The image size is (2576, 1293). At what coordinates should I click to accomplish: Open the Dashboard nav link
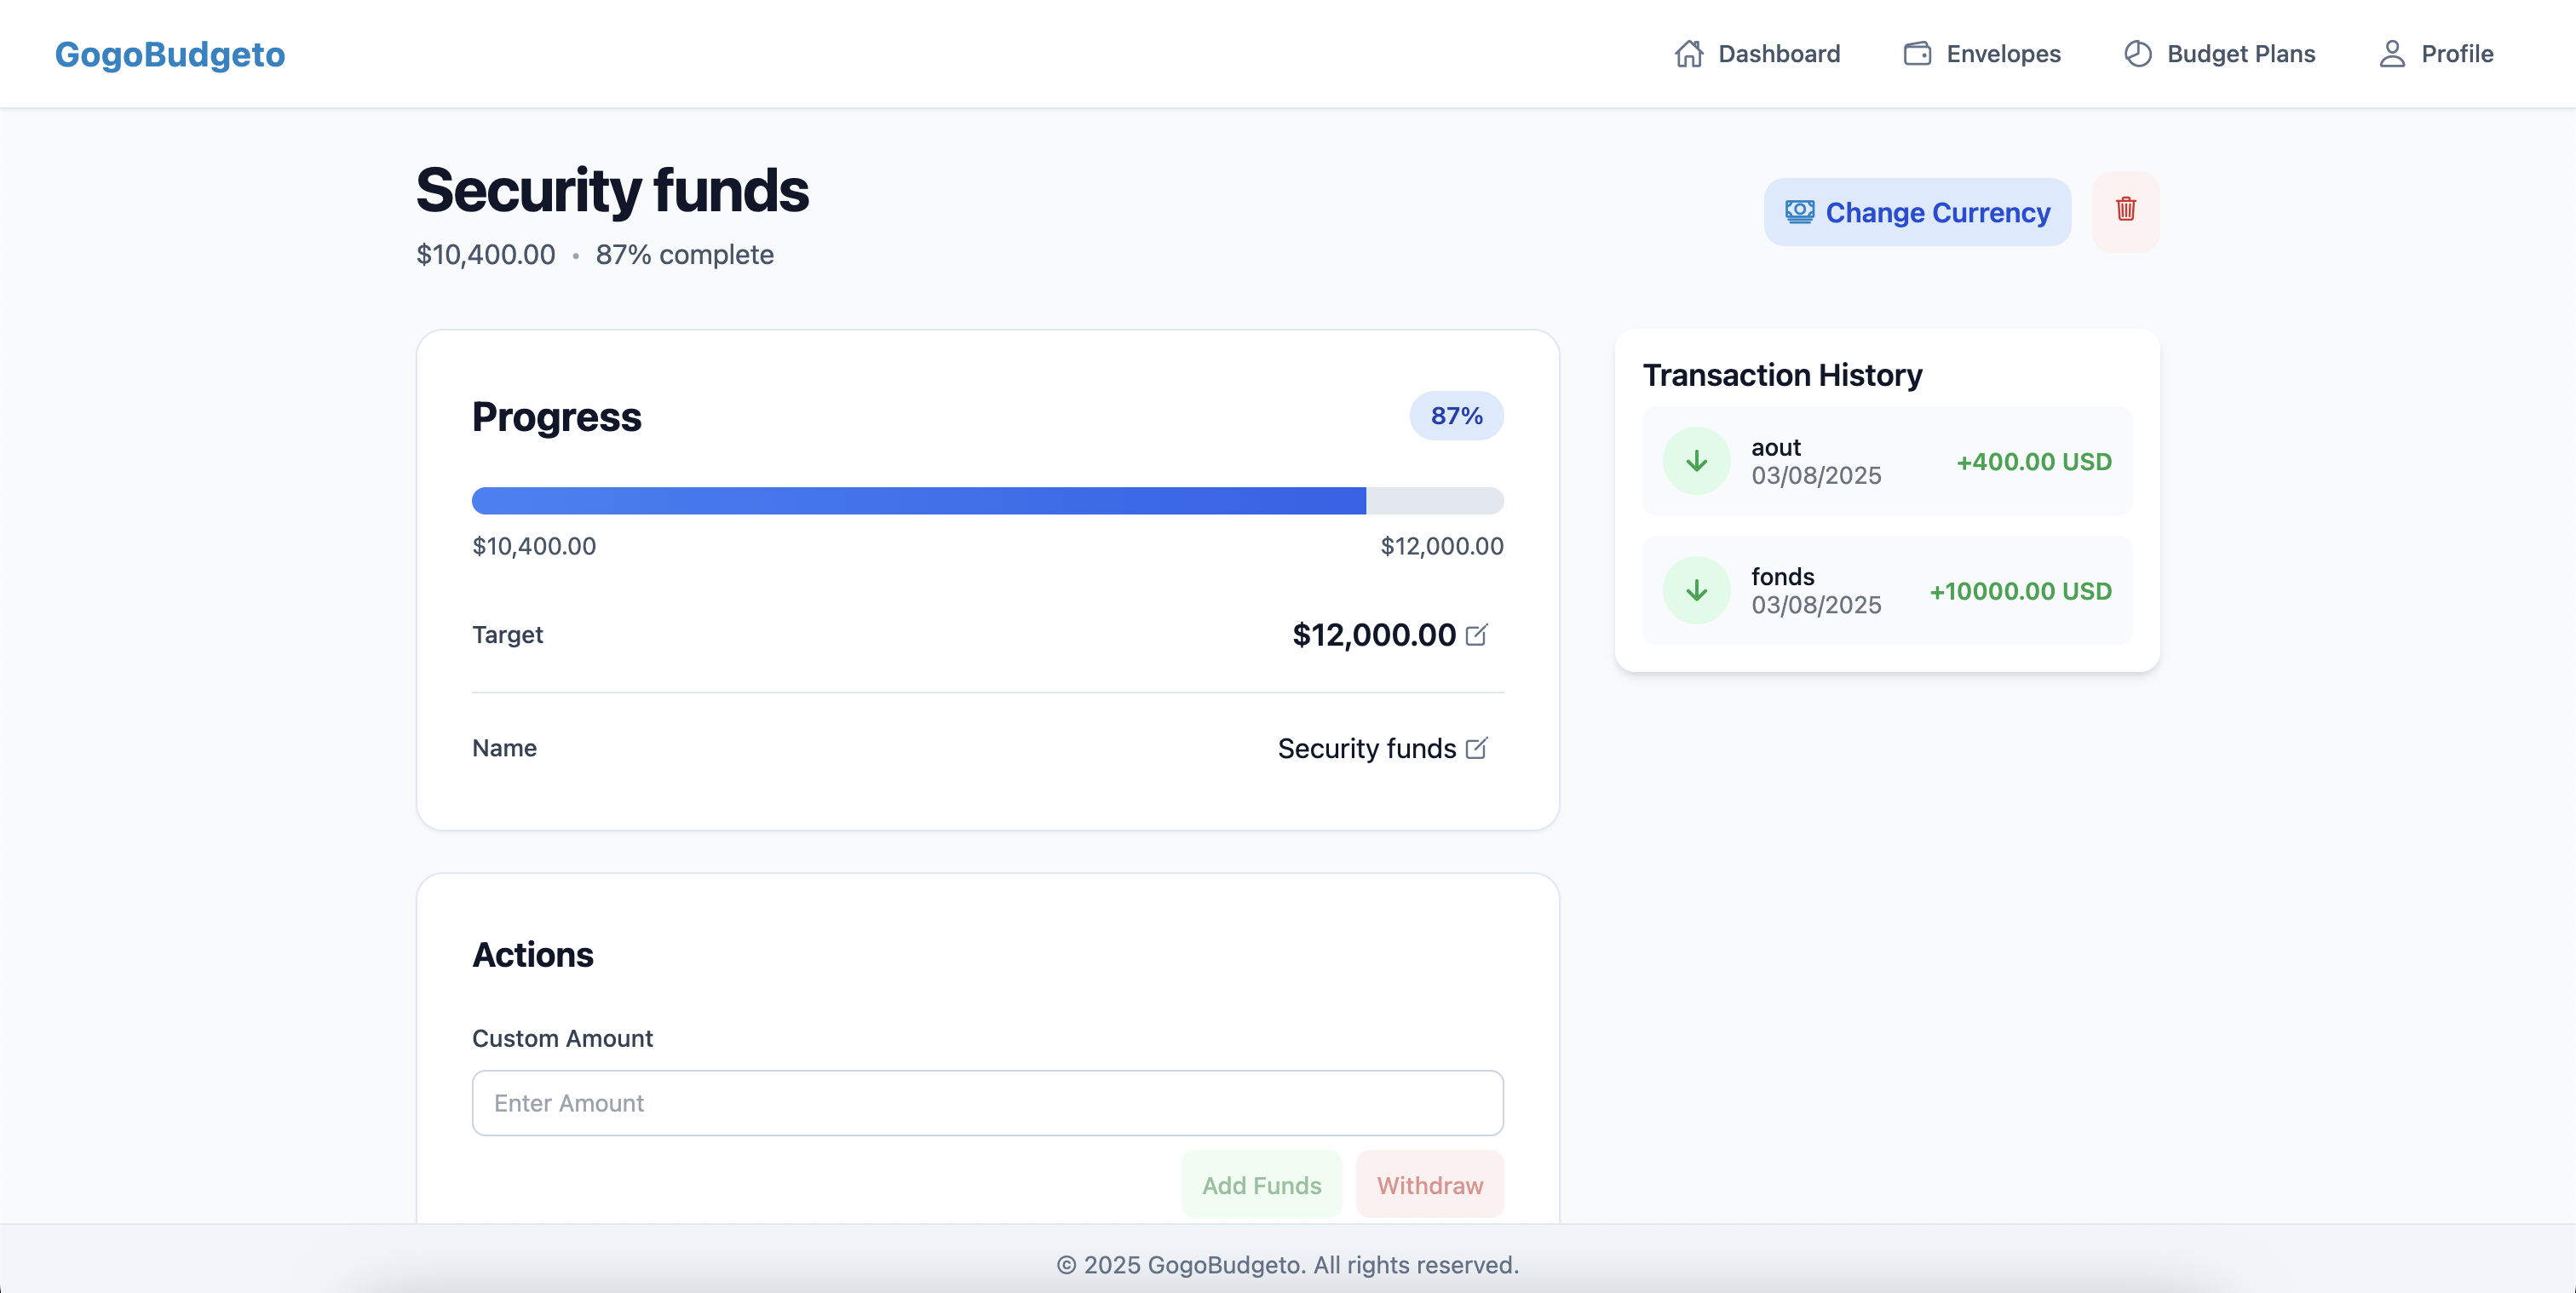coord(1778,54)
